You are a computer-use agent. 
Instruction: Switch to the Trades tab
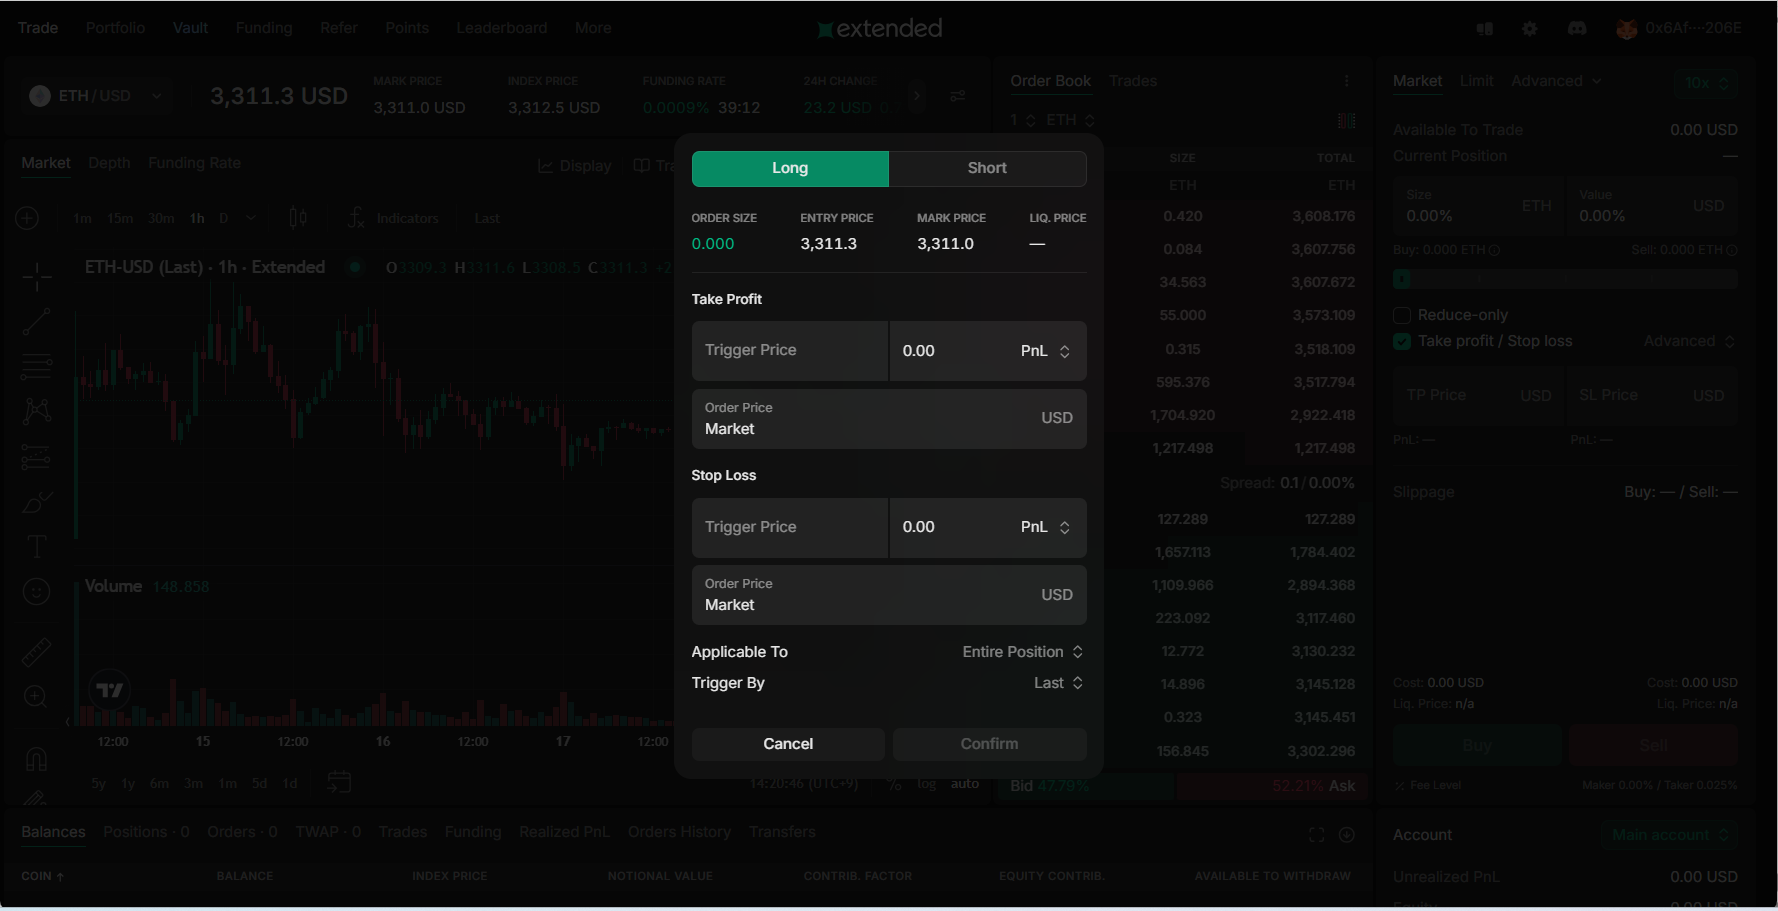click(1132, 81)
